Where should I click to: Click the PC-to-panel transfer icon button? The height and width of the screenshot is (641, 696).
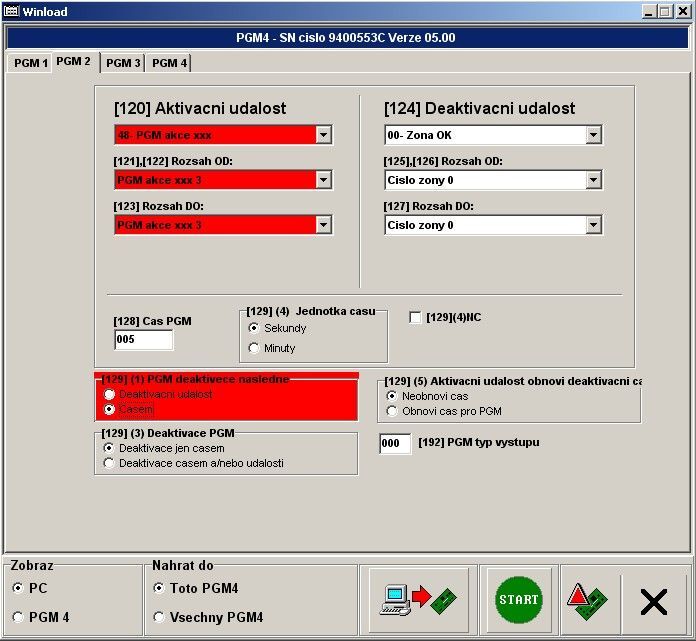[418, 600]
